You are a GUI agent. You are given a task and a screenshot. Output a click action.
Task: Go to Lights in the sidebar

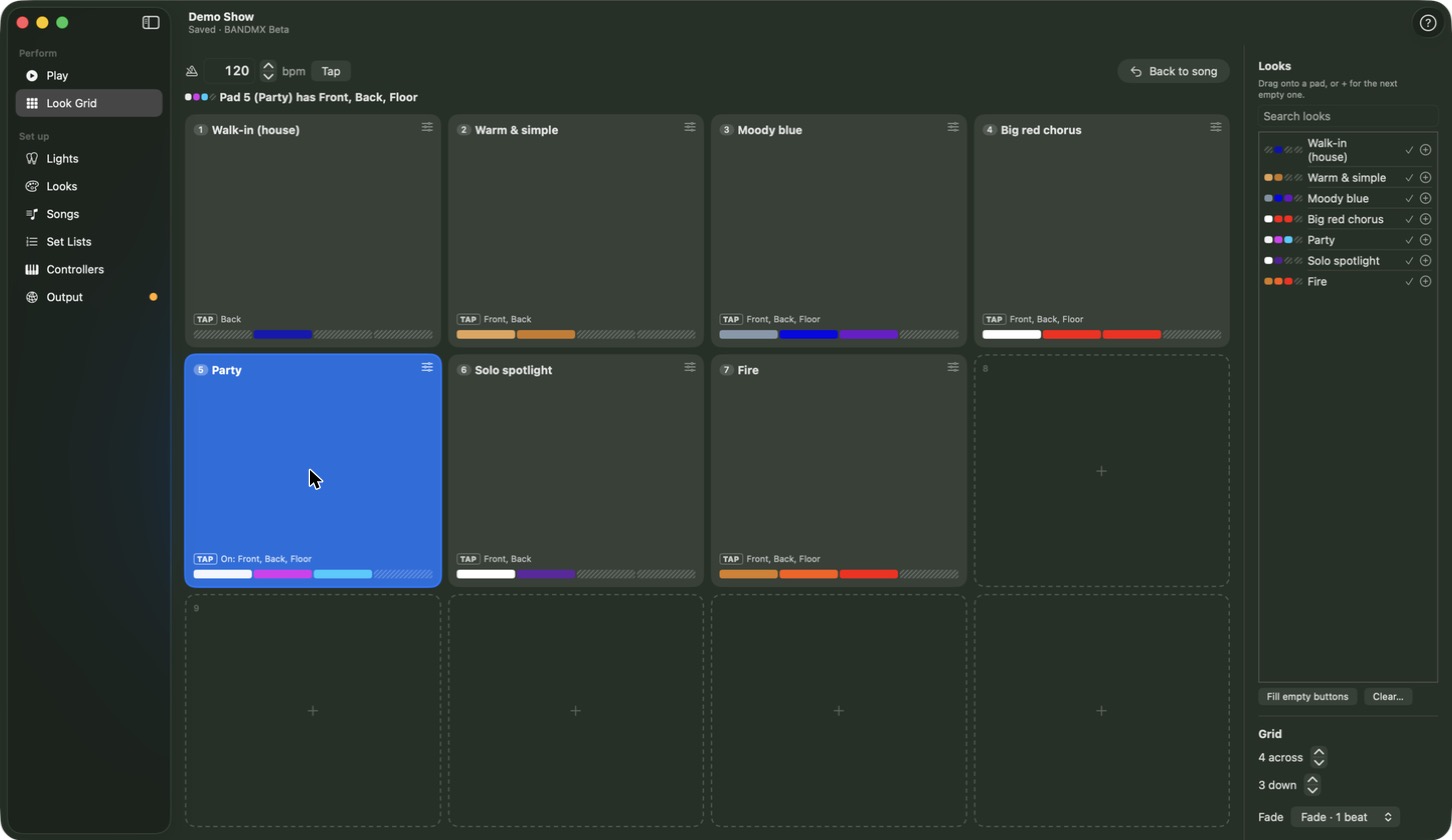pos(89,159)
